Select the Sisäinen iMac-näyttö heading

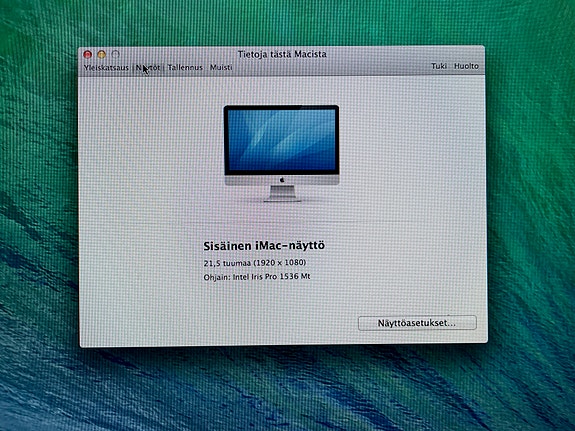(264, 246)
